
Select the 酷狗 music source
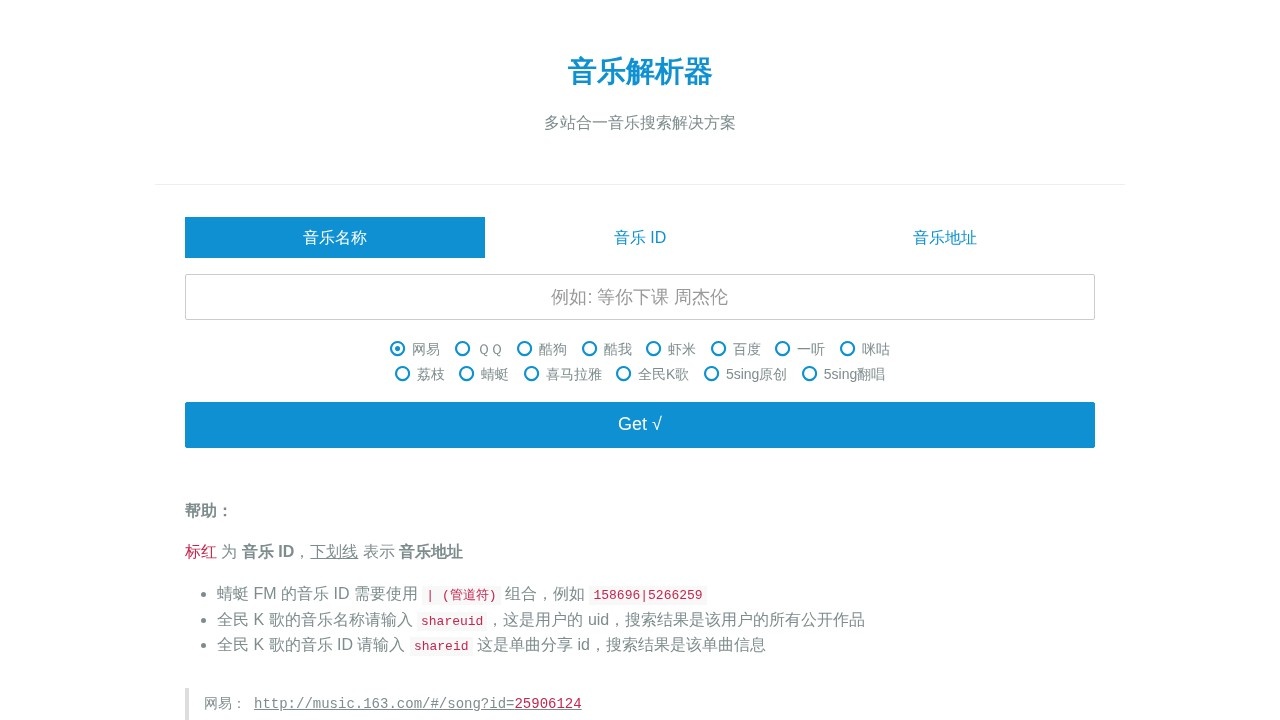[525, 349]
